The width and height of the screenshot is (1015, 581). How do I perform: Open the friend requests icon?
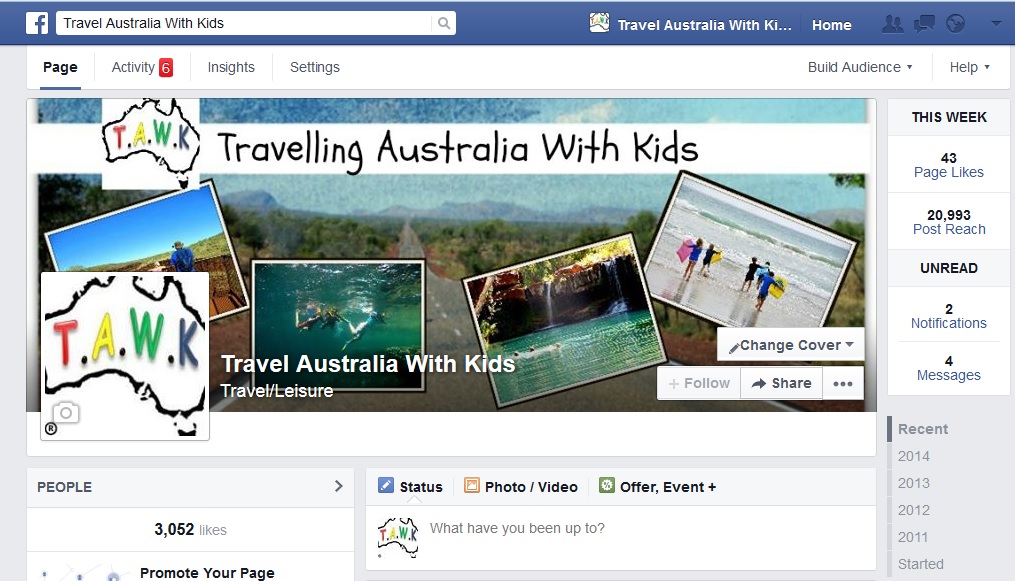coord(893,24)
